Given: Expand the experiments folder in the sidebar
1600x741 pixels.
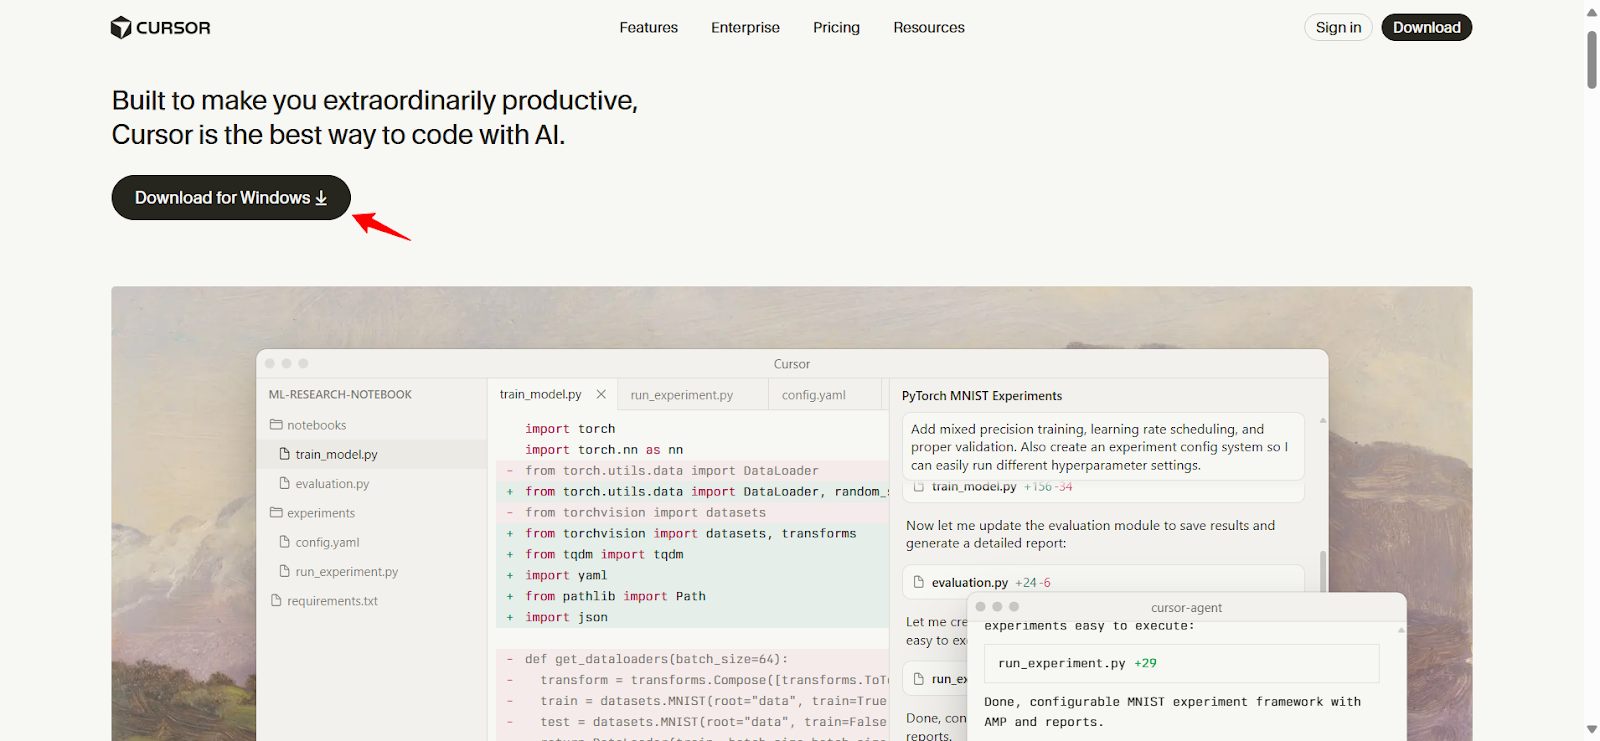Looking at the screenshot, I should click(x=312, y=513).
